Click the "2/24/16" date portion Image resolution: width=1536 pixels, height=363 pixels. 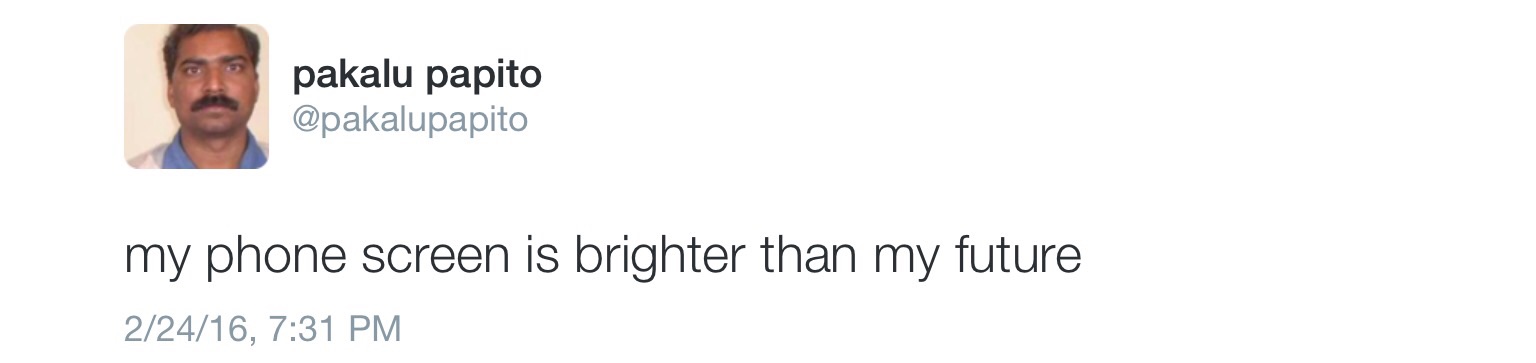tap(185, 328)
